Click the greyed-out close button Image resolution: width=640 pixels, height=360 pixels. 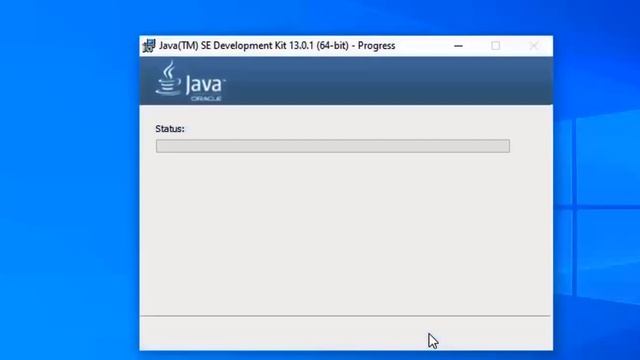point(533,46)
